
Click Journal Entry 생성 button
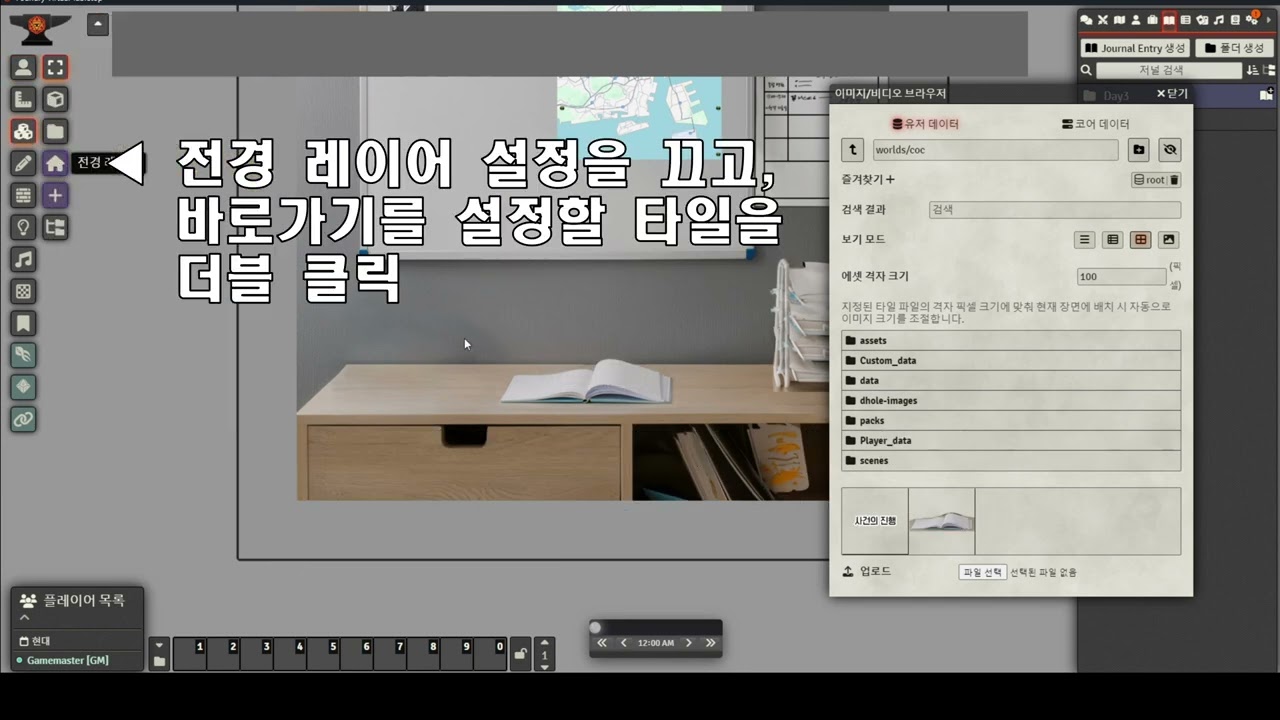pyautogui.click(x=1135, y=48)
